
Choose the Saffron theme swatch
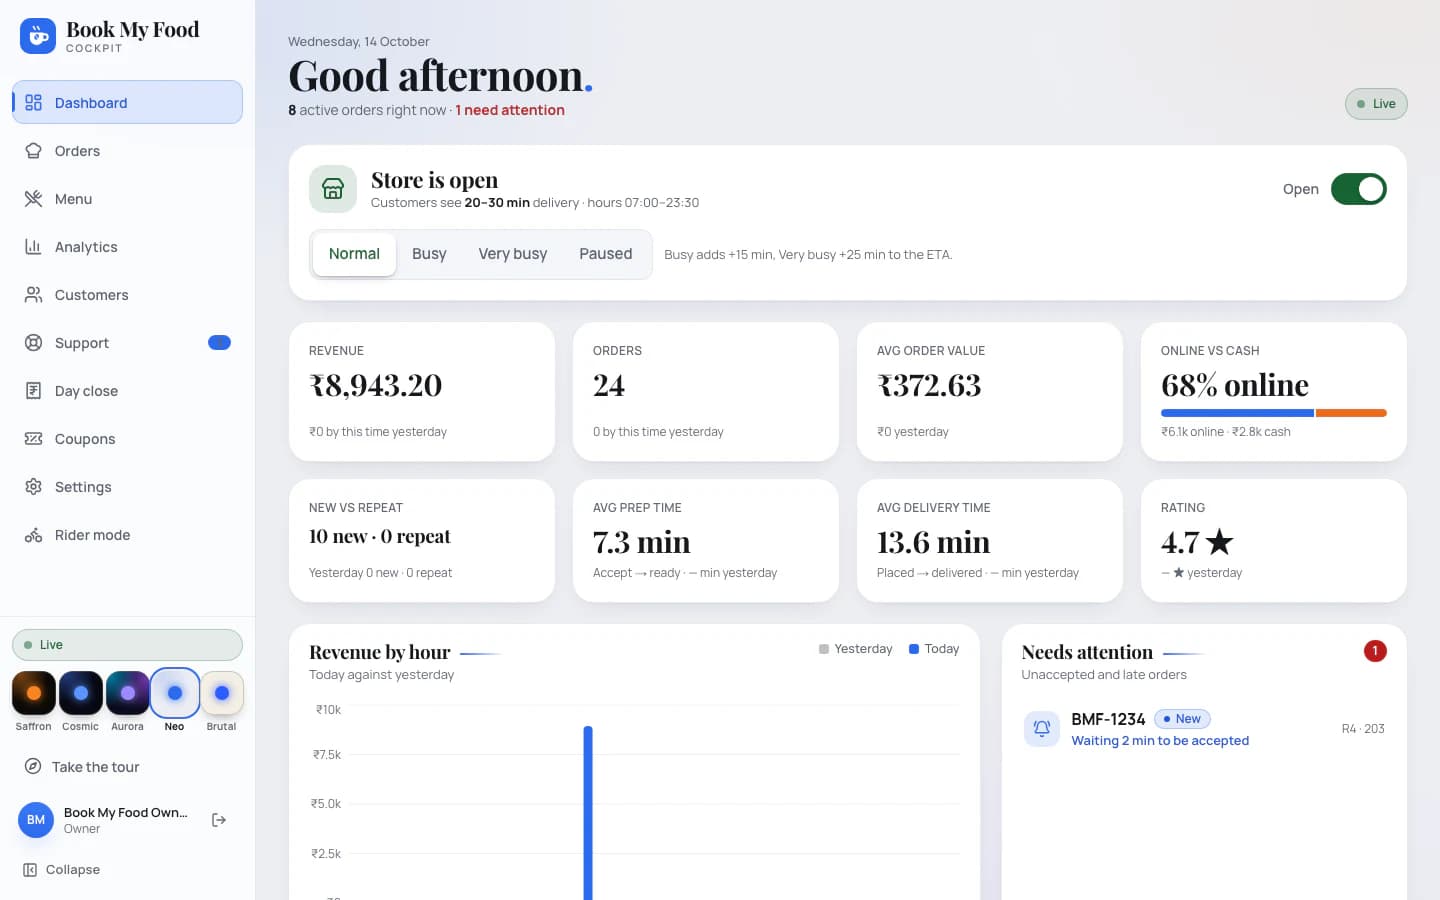[x=34, y=693]
